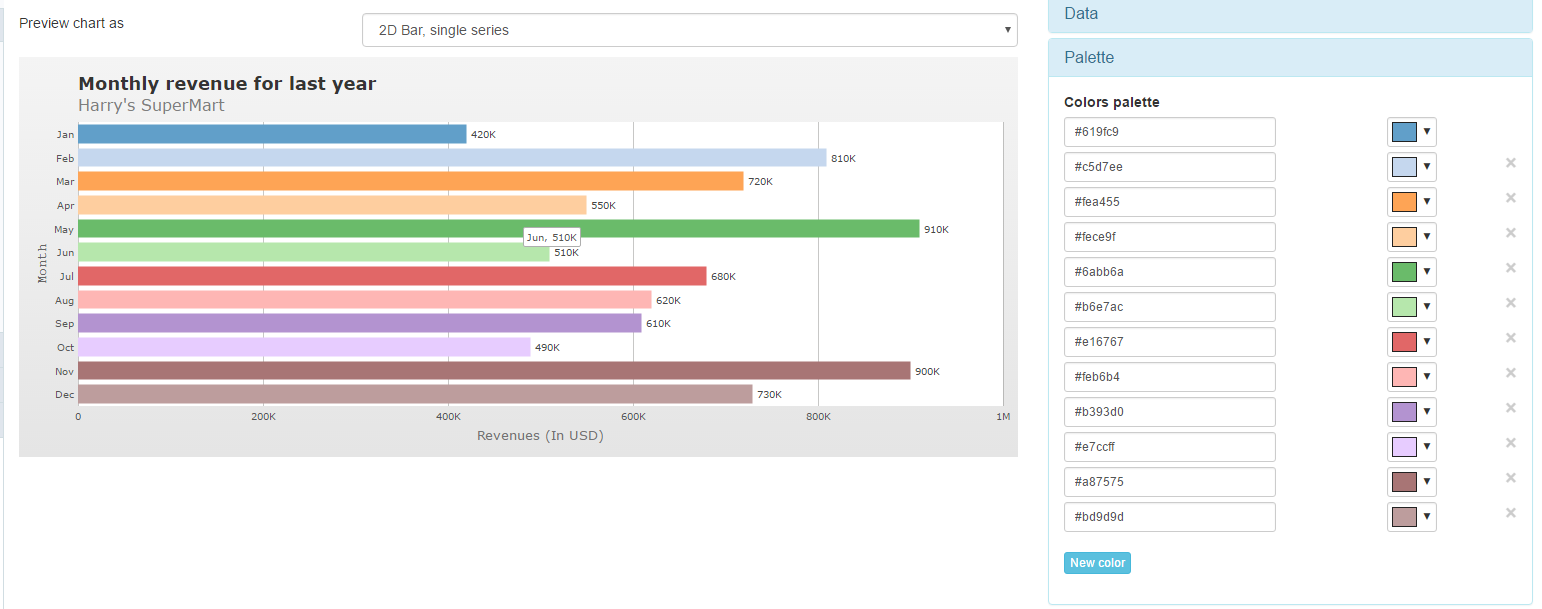Delete the #b393d0 purple color row
Screen dimensions: 1542x609
[1510, 408]
